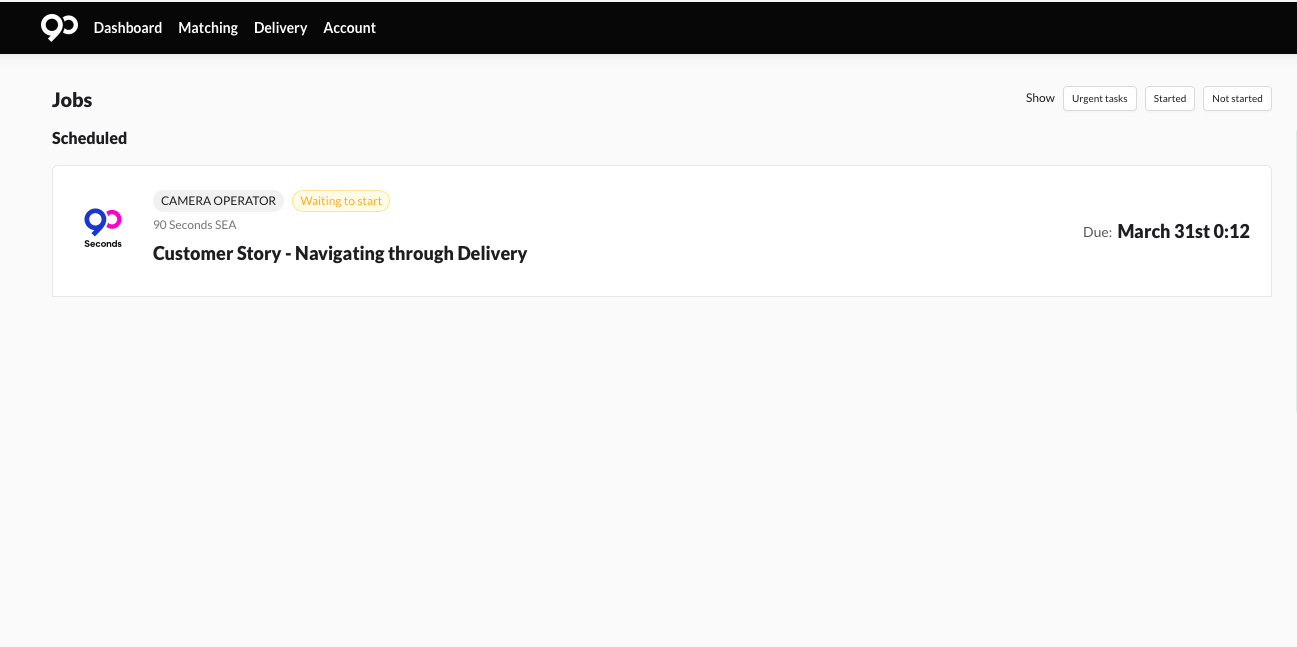Click the 90 Seconds SEA company name
The width and height of the screenshot is (1297, 647).
point(195,225)
